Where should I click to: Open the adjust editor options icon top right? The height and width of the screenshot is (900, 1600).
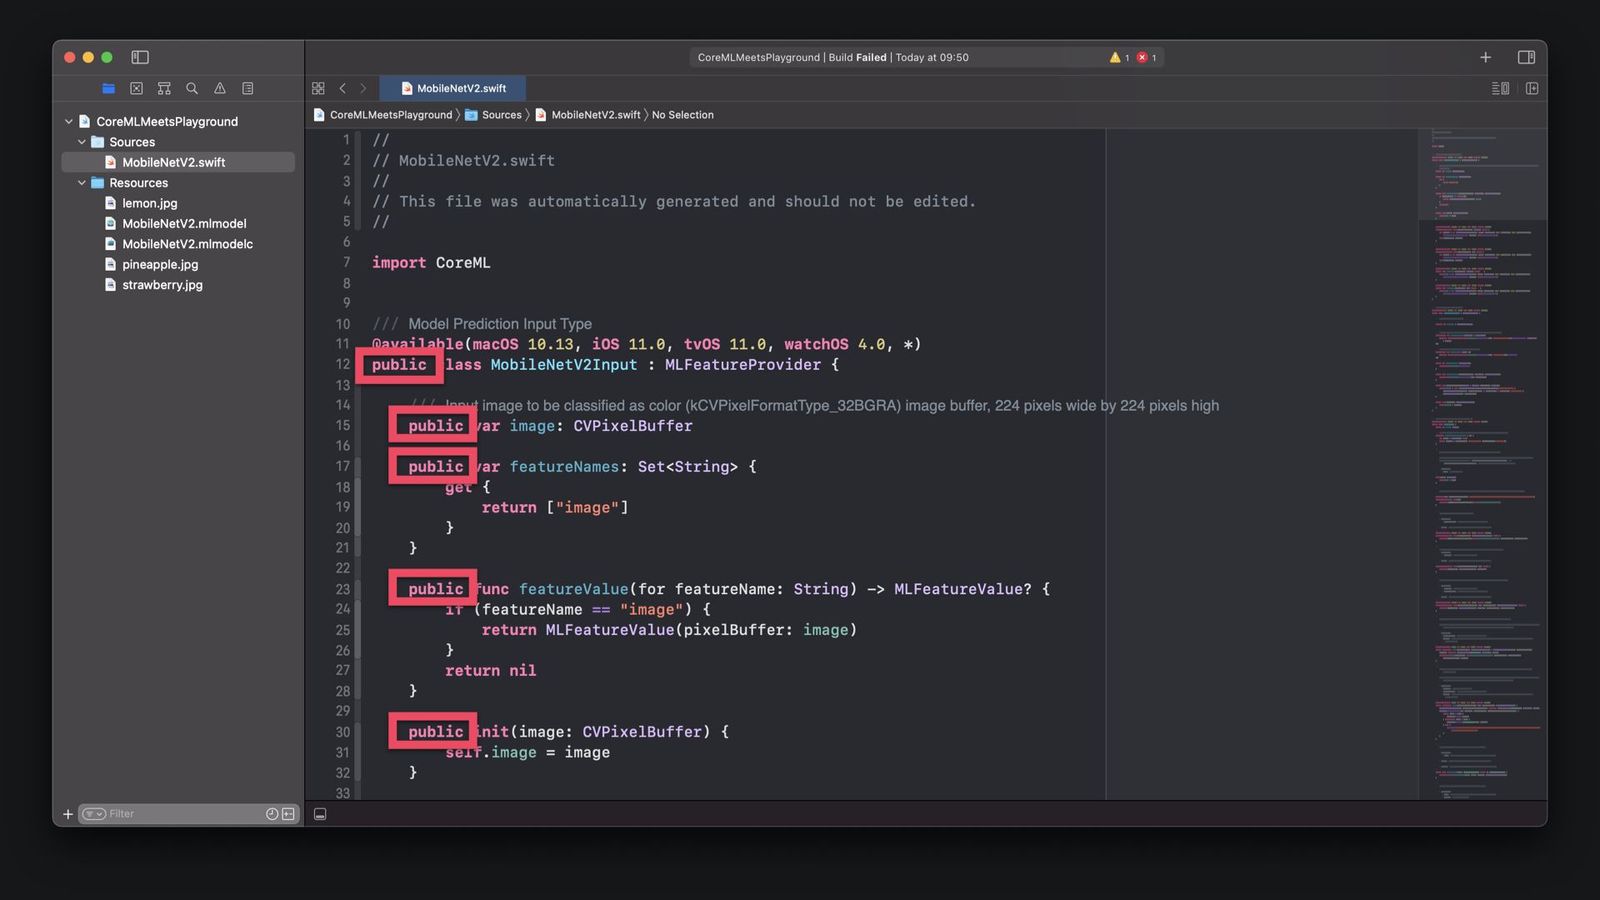tap(1500, 88)
